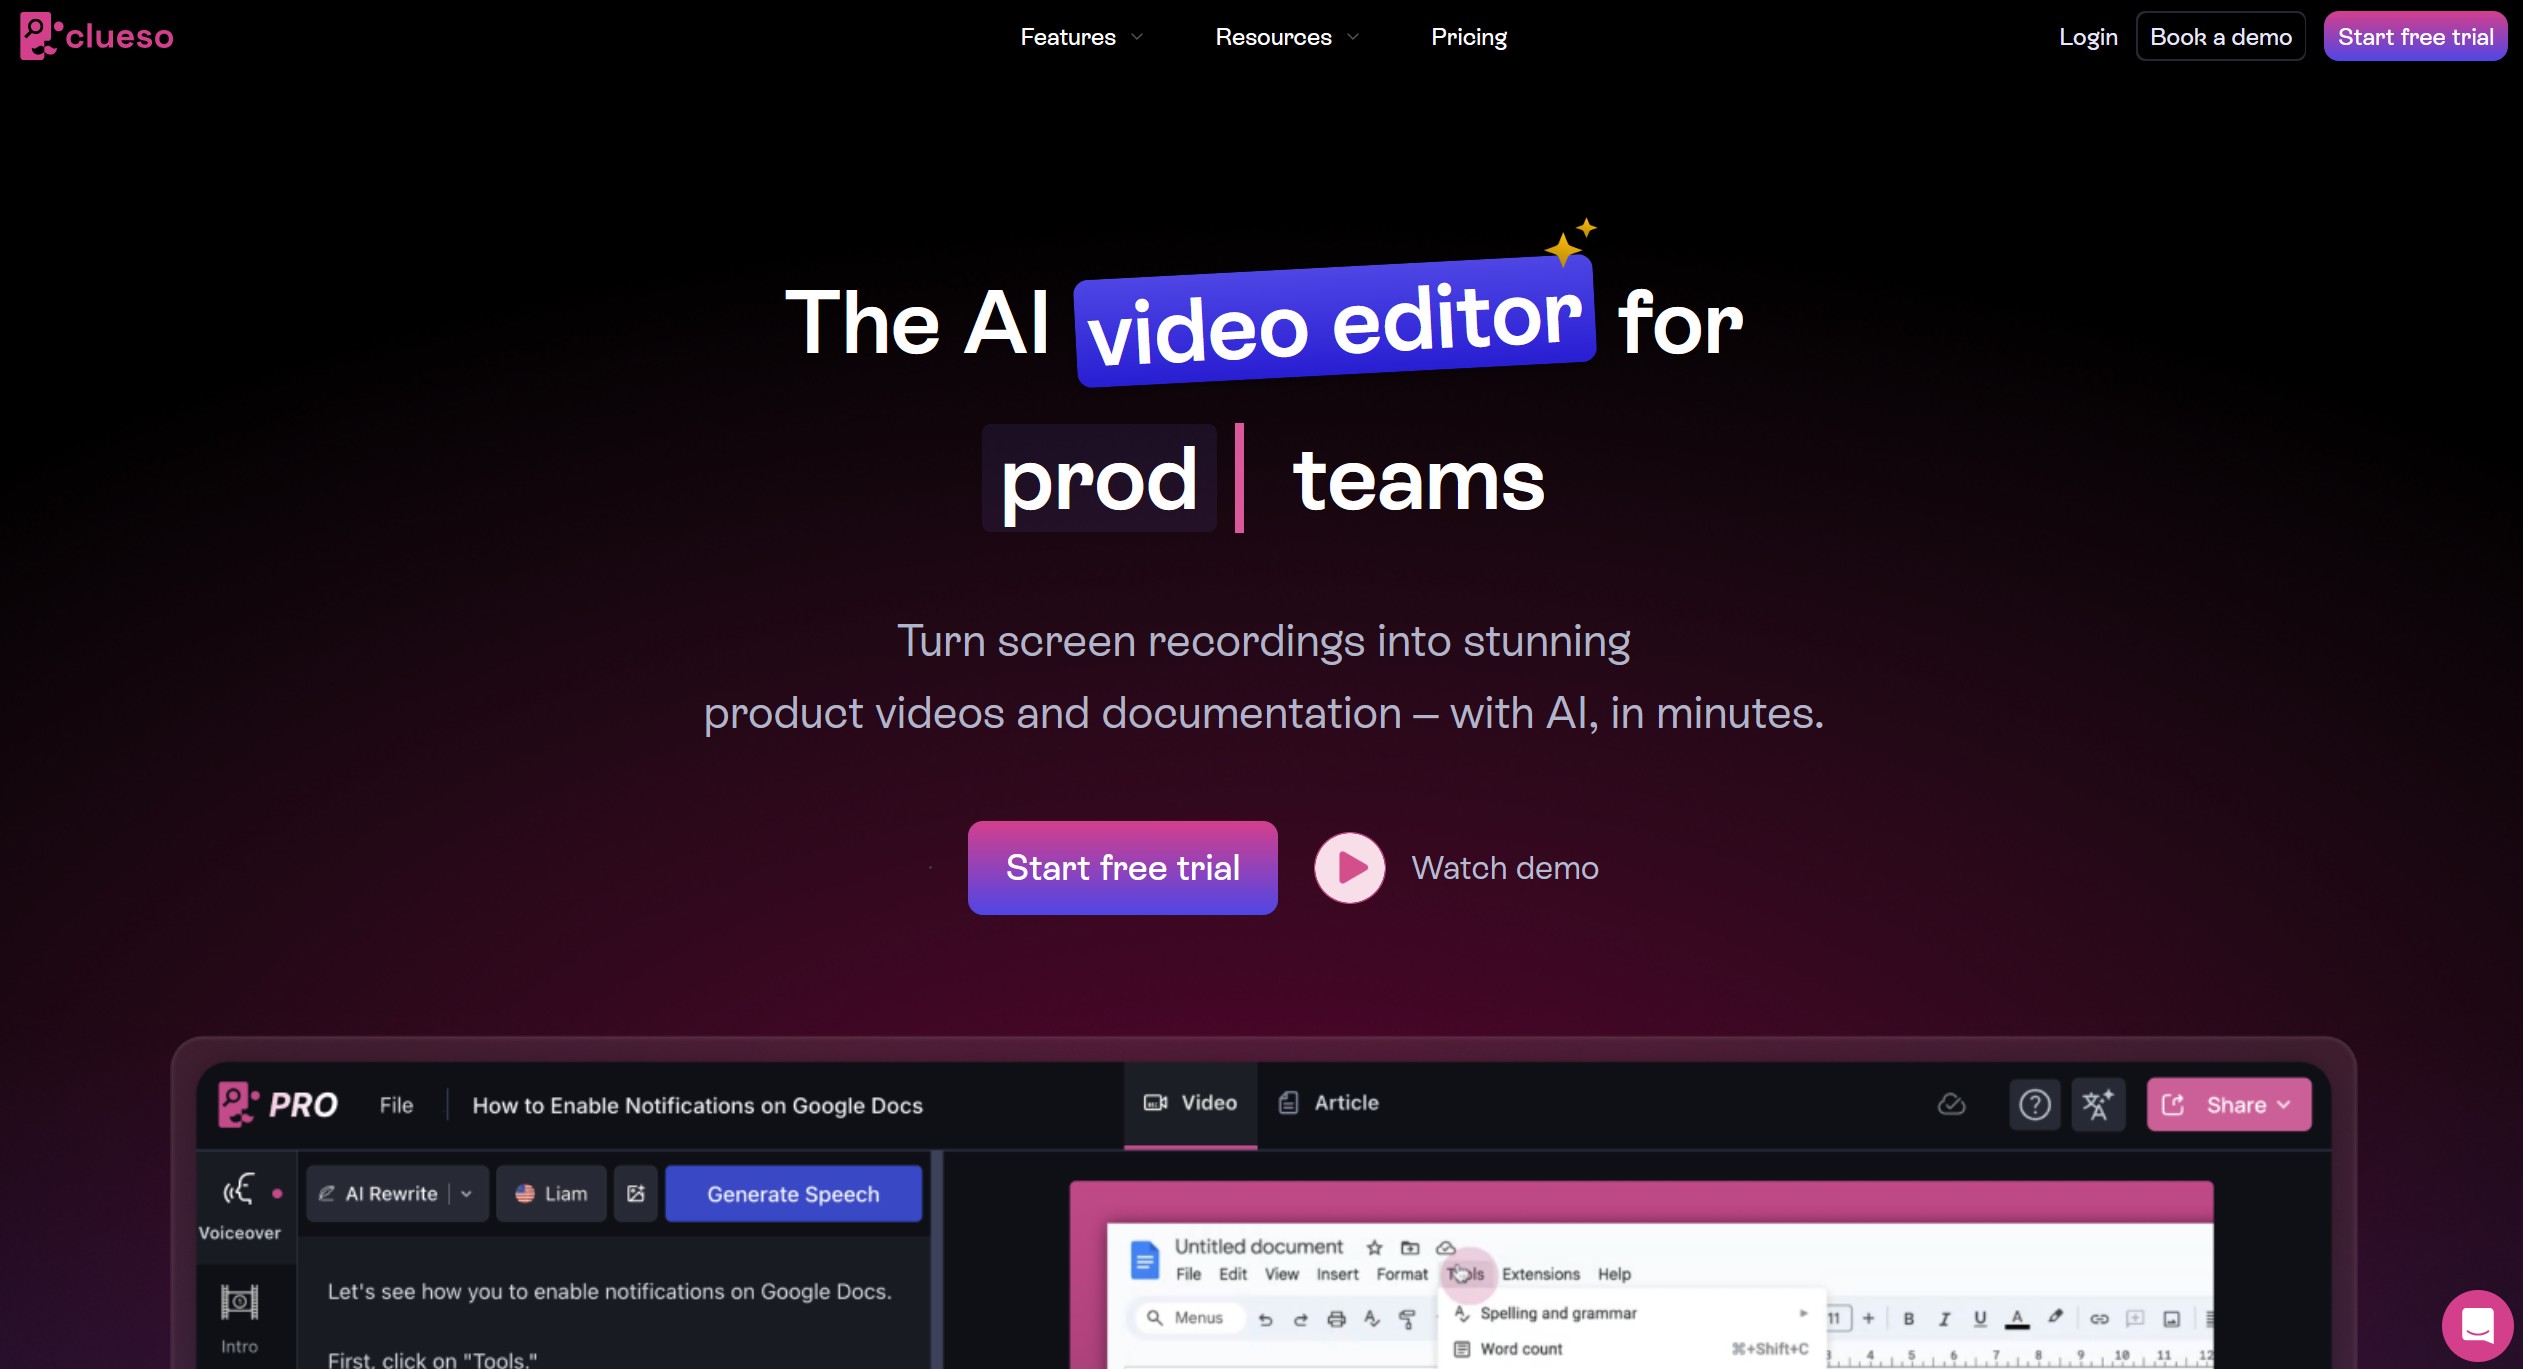Viewport: 2523px width, 1369px height.
Task: Click Start free trial hero button
Action: [x=1122, y=868]
